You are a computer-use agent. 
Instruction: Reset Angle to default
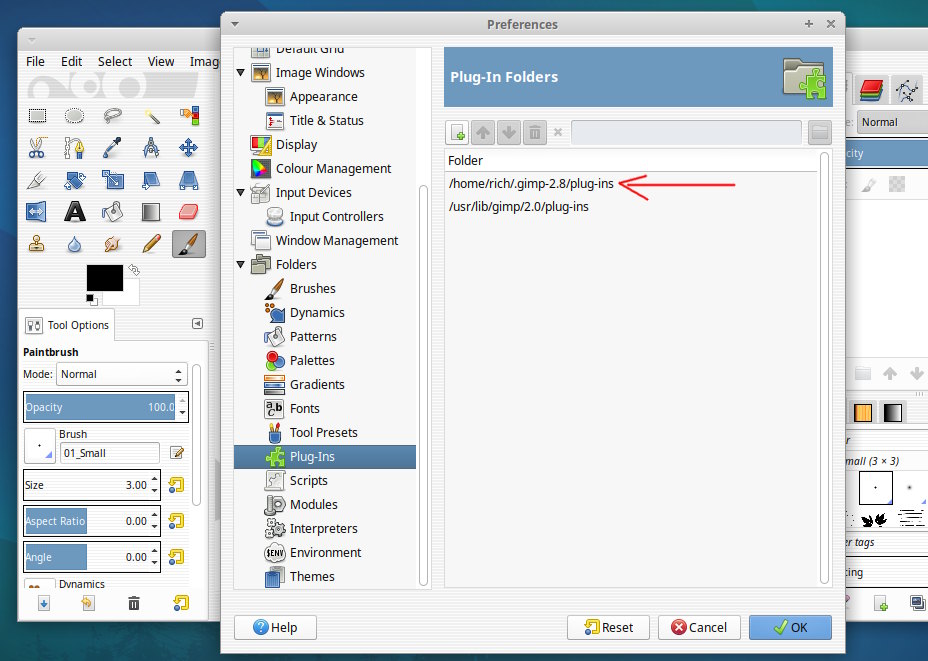pos(176,557)
